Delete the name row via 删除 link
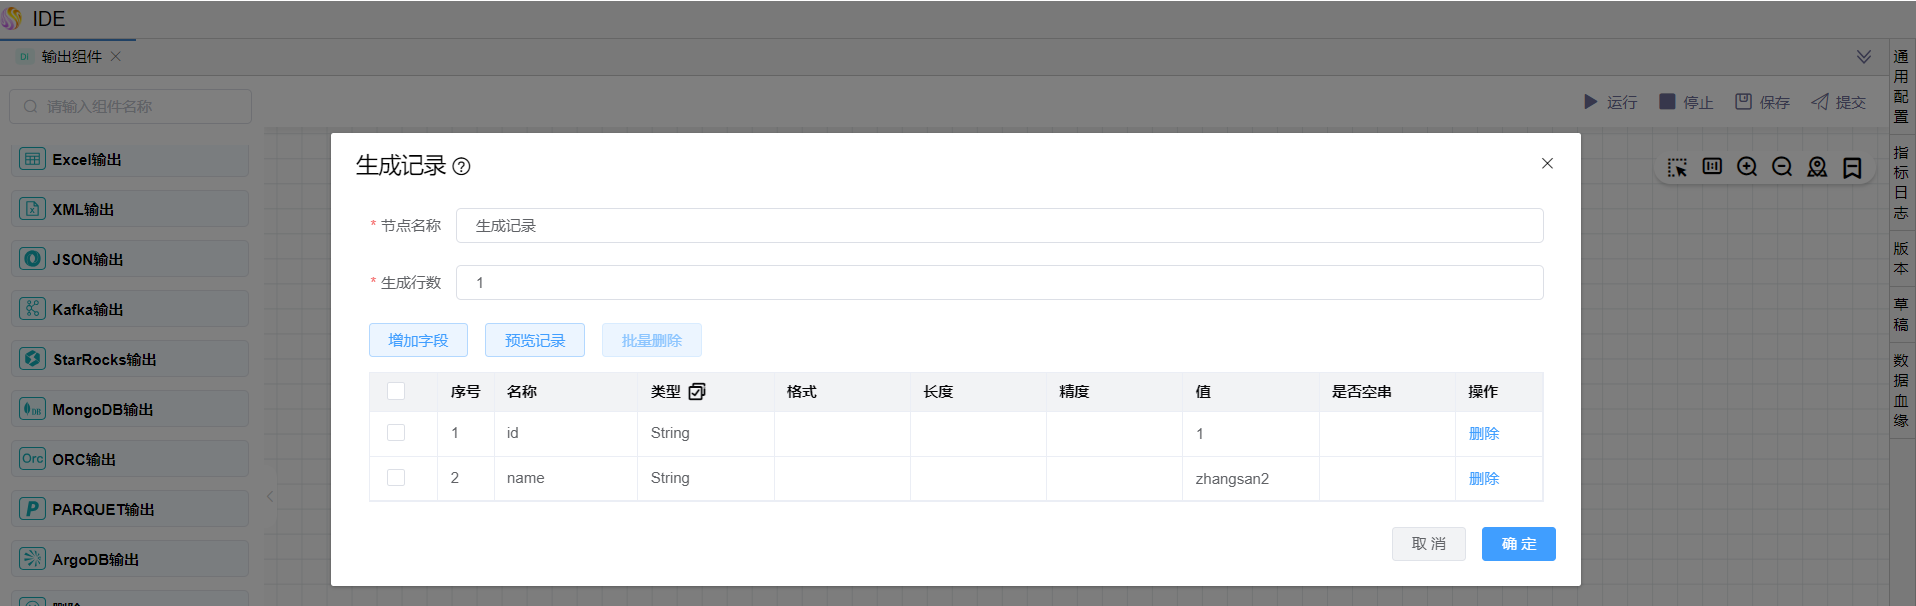This screenshot has width=1916, height=606. pyautogui.click(x=1483, y=478)
